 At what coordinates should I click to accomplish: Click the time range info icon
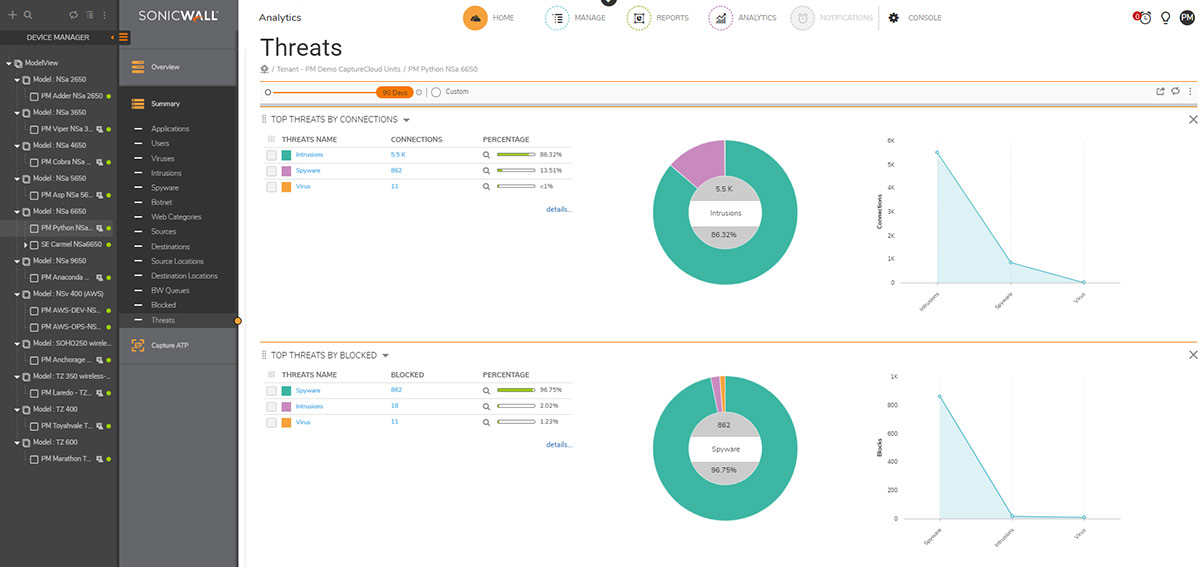coord(418,92)
